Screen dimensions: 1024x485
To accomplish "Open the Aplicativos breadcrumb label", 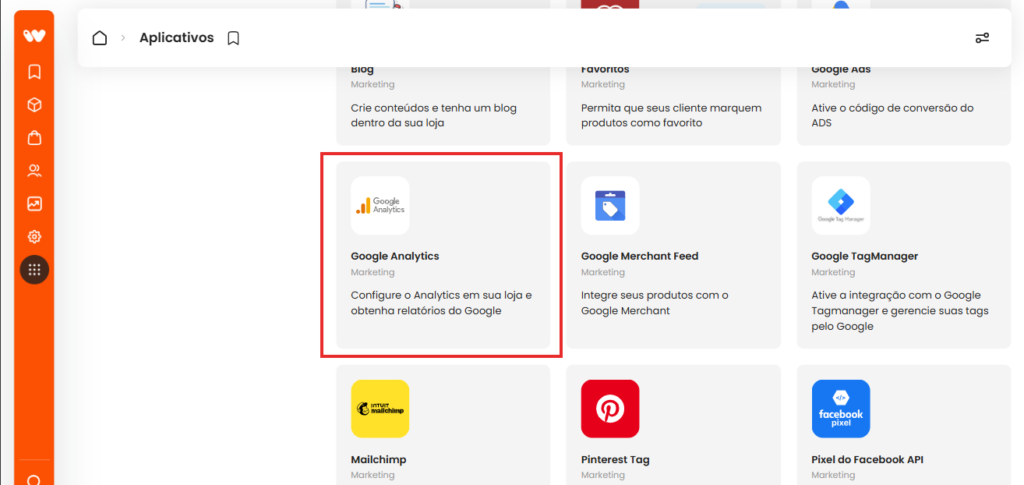I will pyautogui.click(x=176, y=38).
